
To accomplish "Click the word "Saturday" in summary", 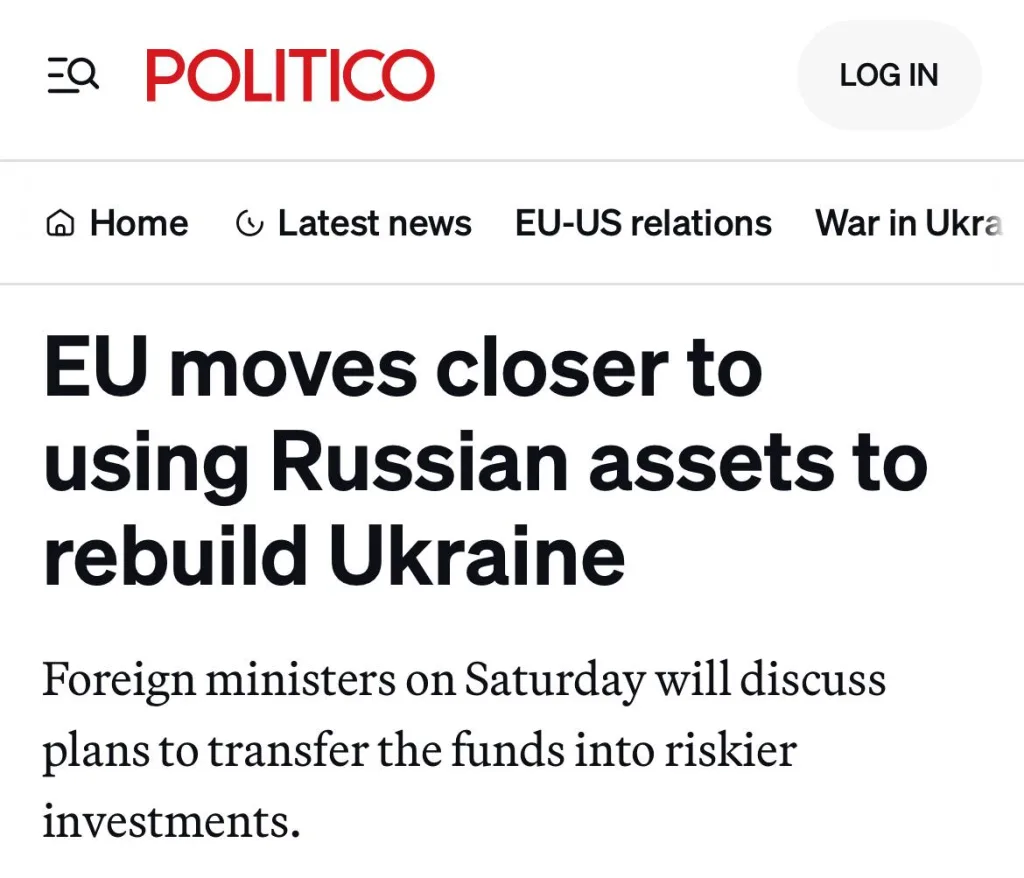I will coord(554,682).
